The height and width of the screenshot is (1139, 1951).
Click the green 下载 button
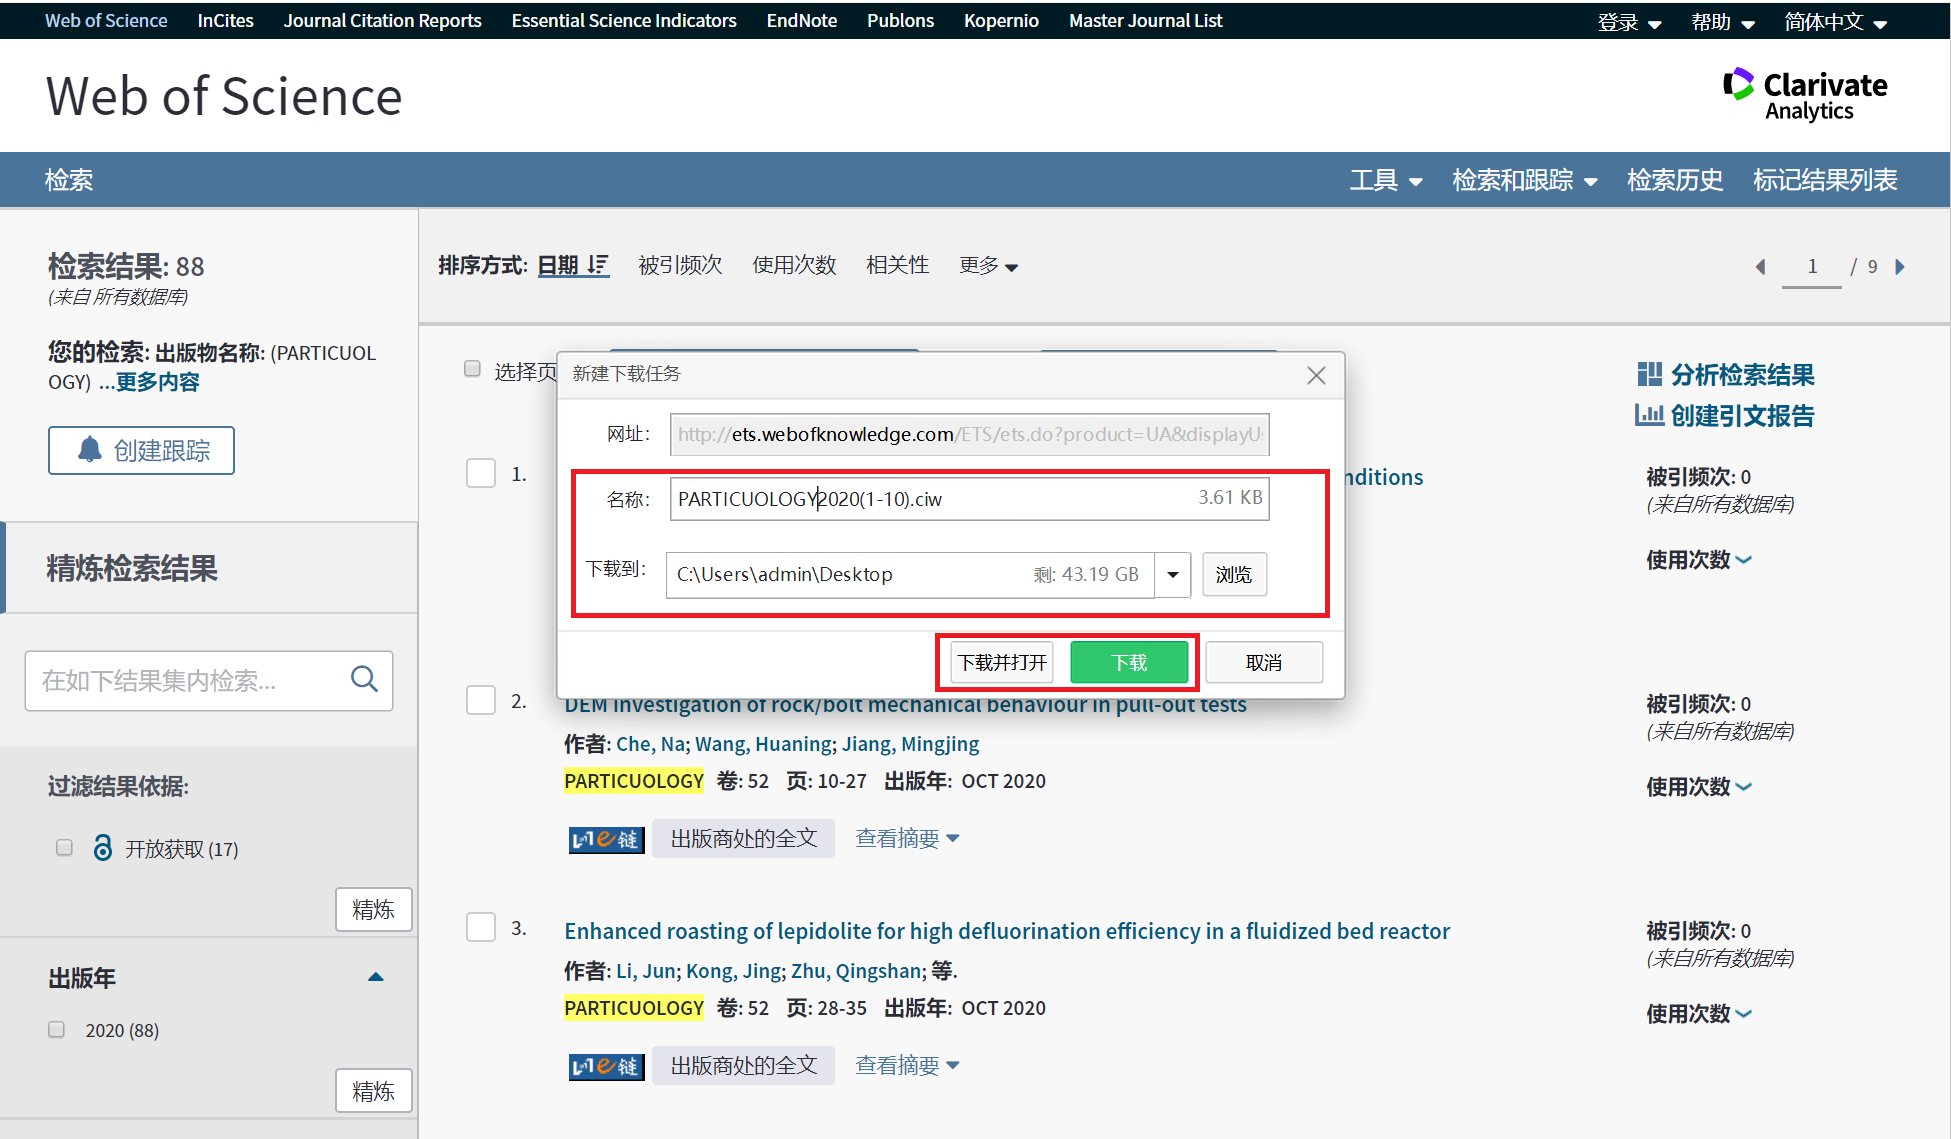[x=1129, y=662]
